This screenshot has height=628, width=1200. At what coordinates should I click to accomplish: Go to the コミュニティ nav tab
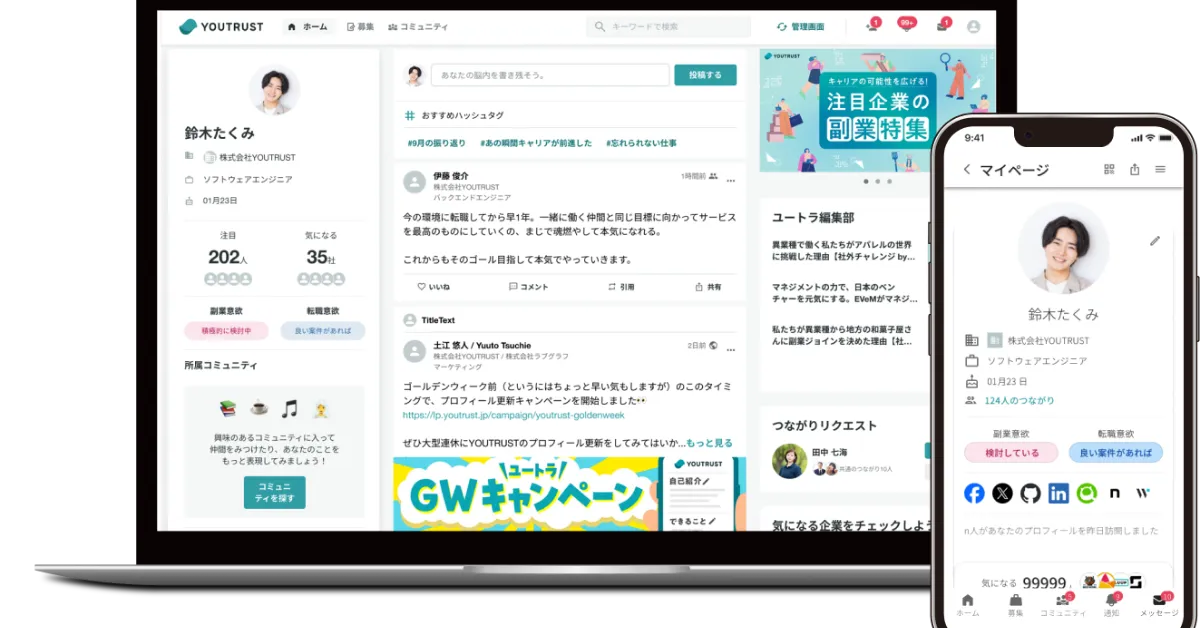(418, 27)
